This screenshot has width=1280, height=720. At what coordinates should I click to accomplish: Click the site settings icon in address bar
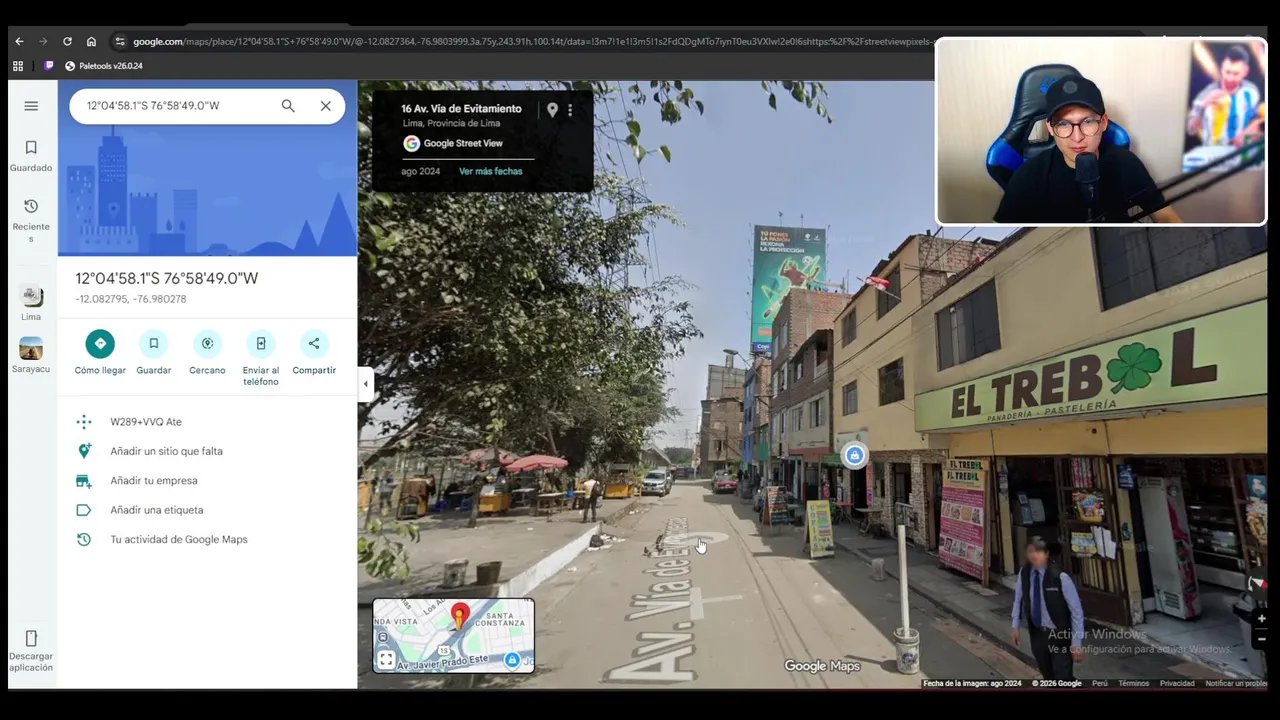pos(120,41)
